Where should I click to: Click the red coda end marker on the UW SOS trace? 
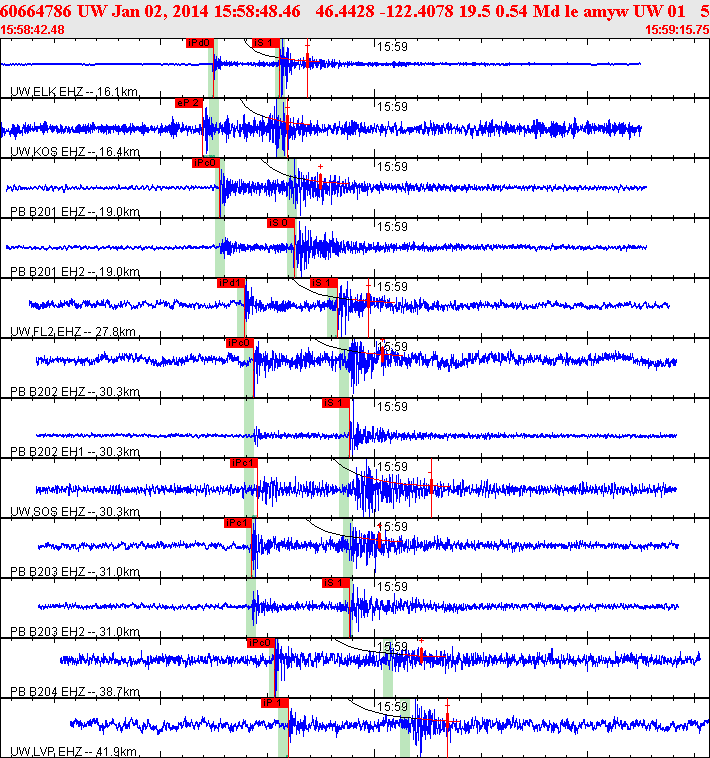[x=431, y=486]
